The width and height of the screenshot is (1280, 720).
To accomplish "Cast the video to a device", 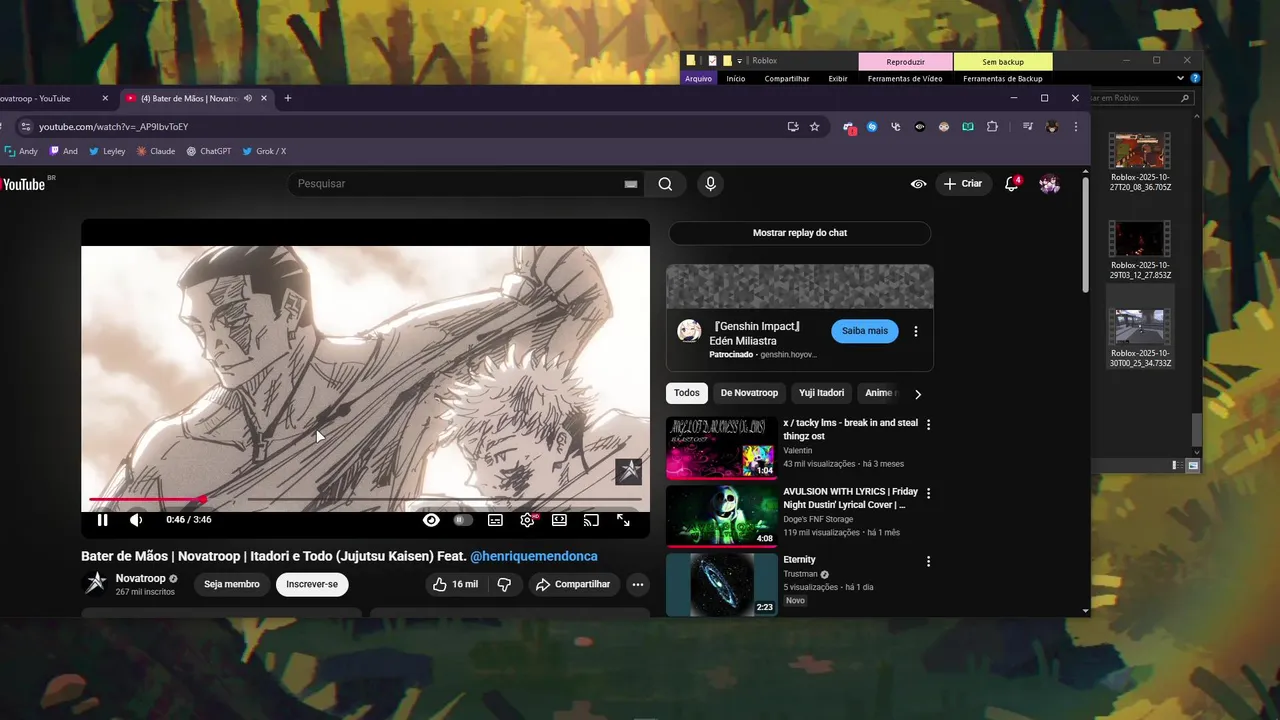I will coord(591,520).
